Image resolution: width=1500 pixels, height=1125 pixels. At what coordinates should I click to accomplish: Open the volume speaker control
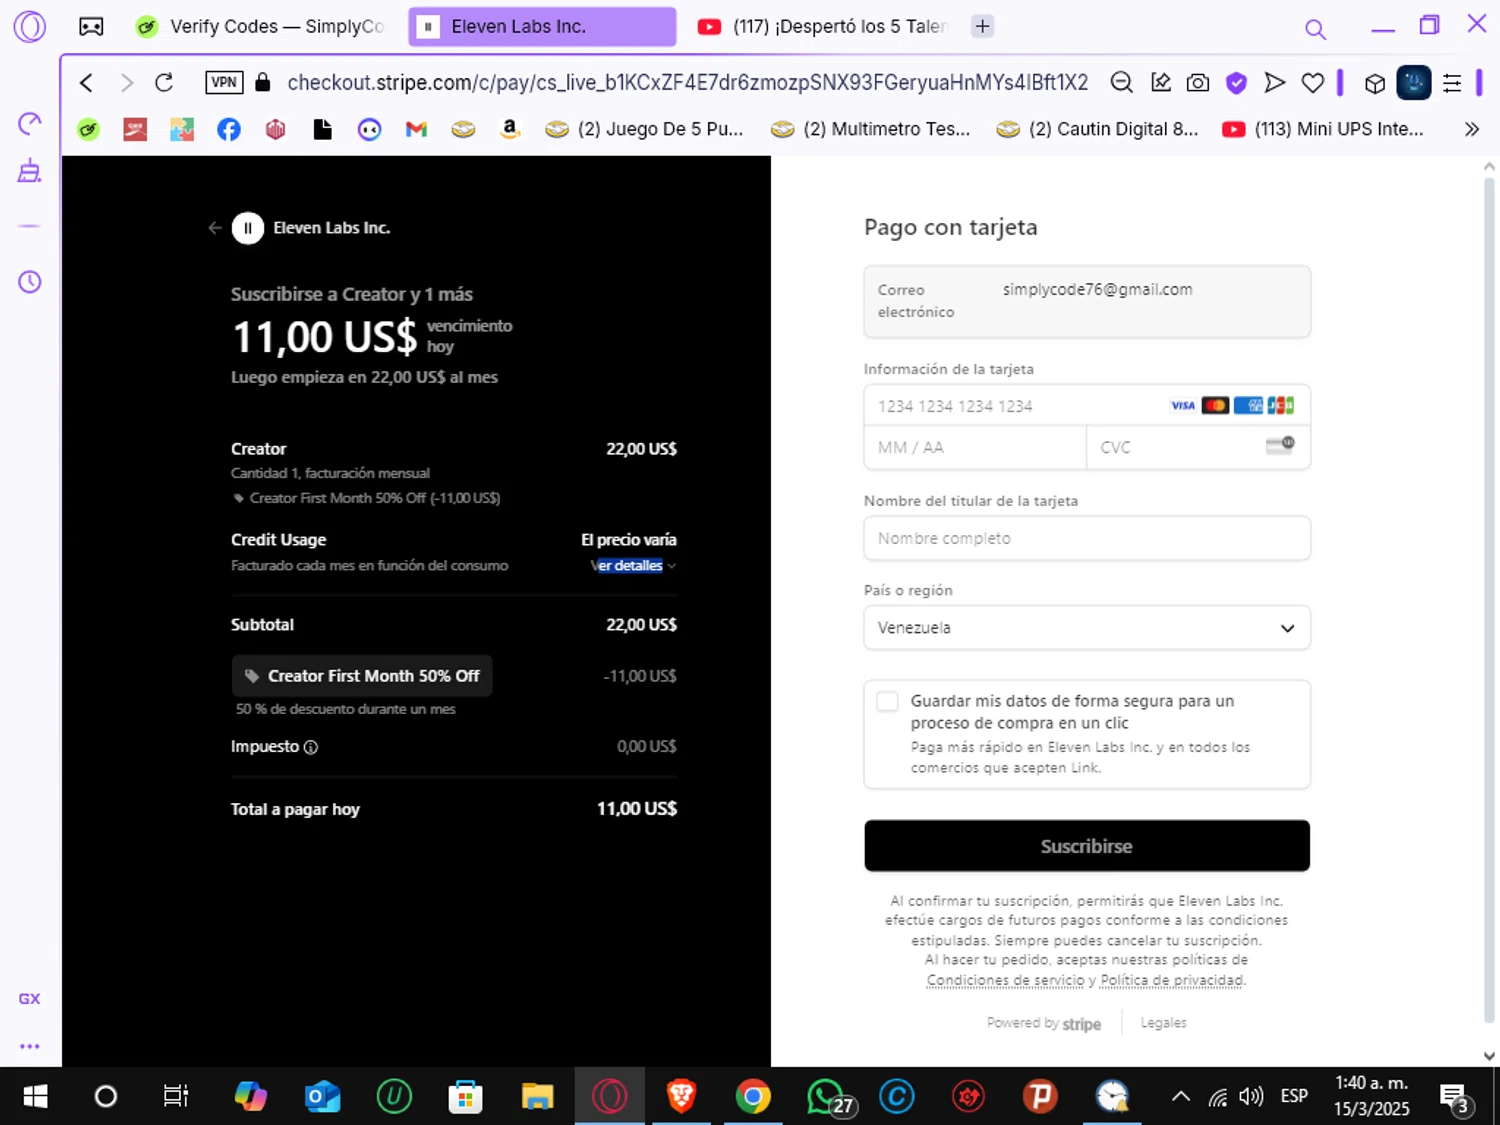coord(1251,1097)
